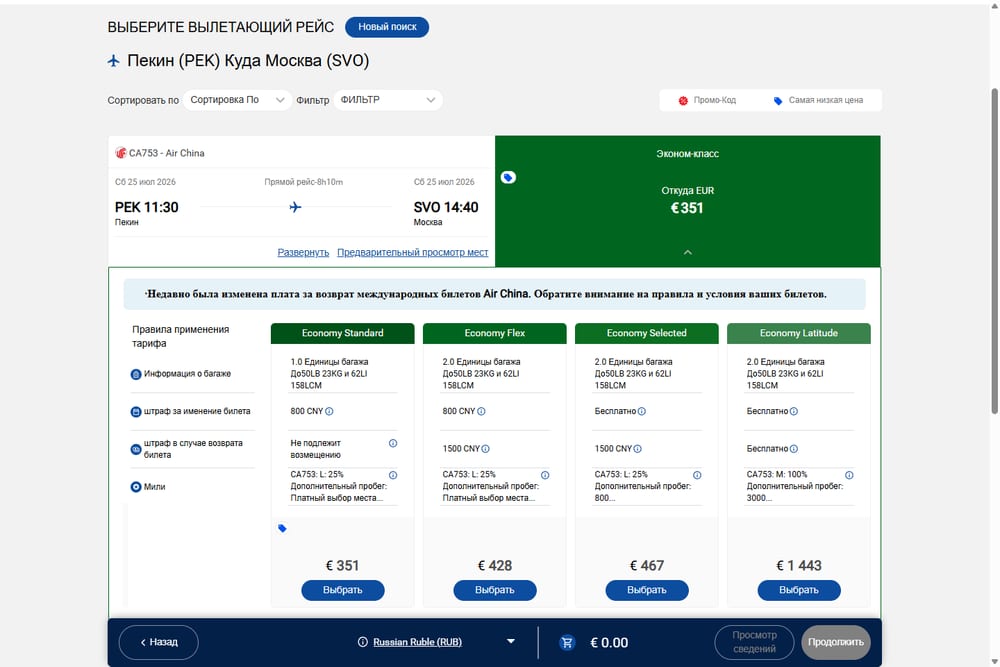Image resolution: width=1000 pixels, height=667 pixels.
Task: Open miles info icon in Economy Standard column
Action: [x=393, y=475]
